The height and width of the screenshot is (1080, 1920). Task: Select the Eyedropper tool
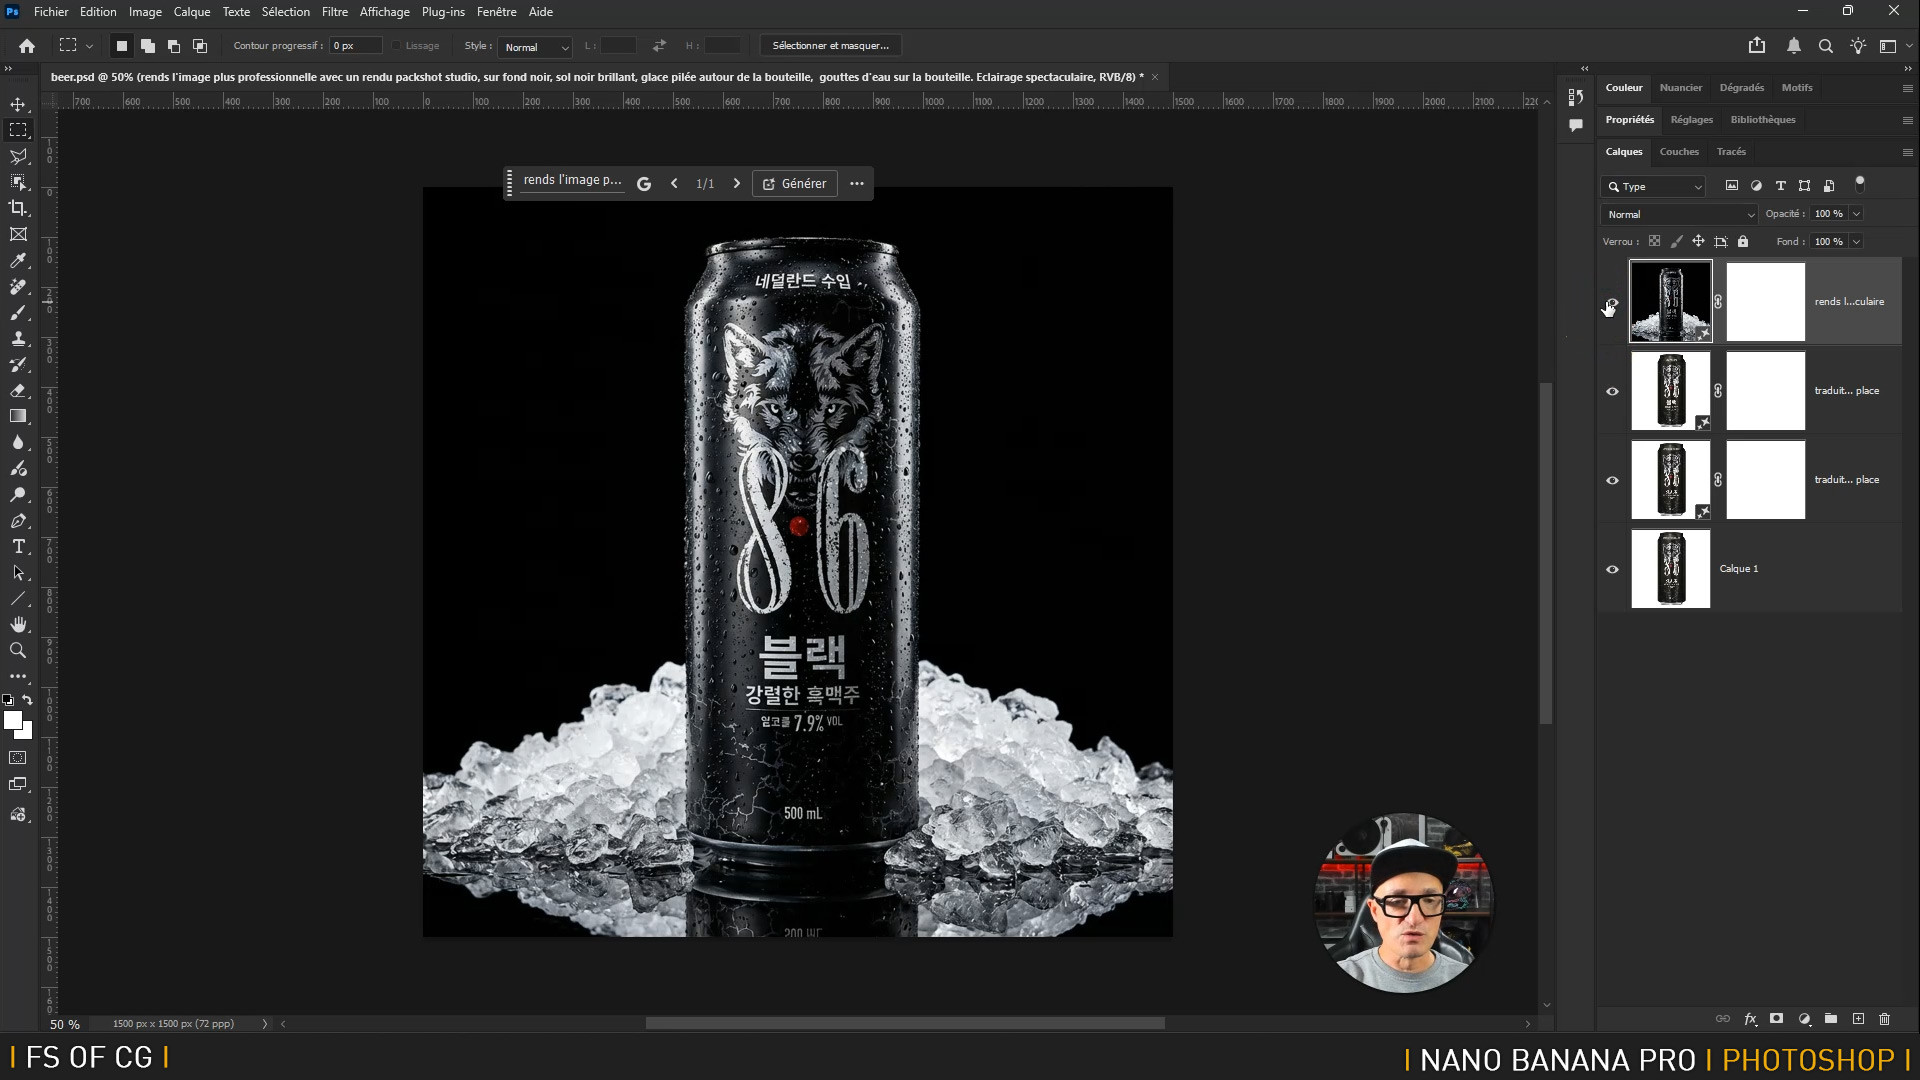(x=18, y=260)
